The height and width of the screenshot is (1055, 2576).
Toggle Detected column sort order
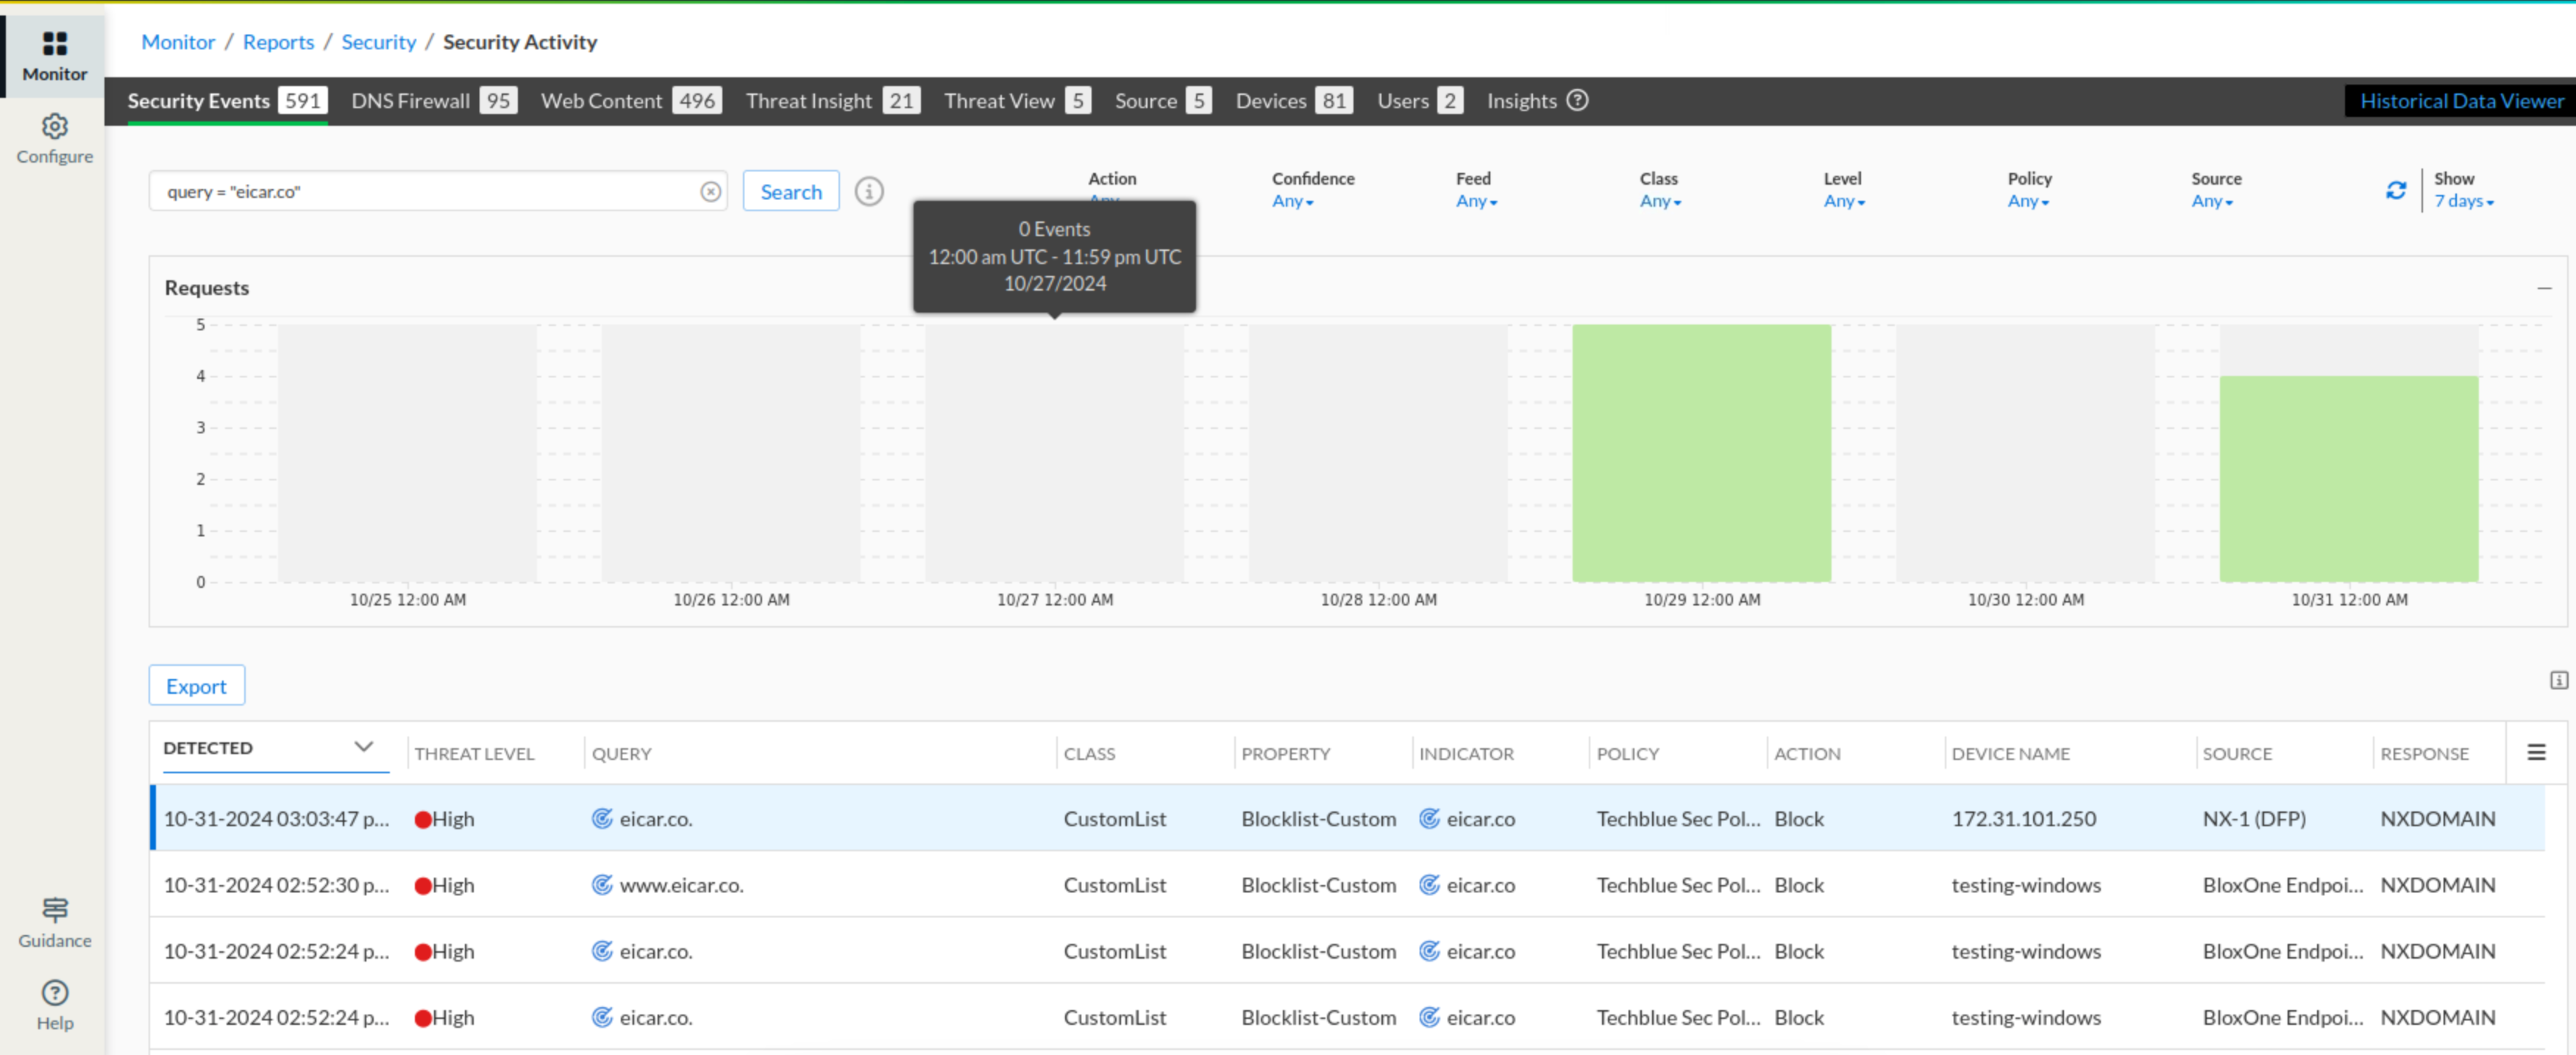point(363,747)
